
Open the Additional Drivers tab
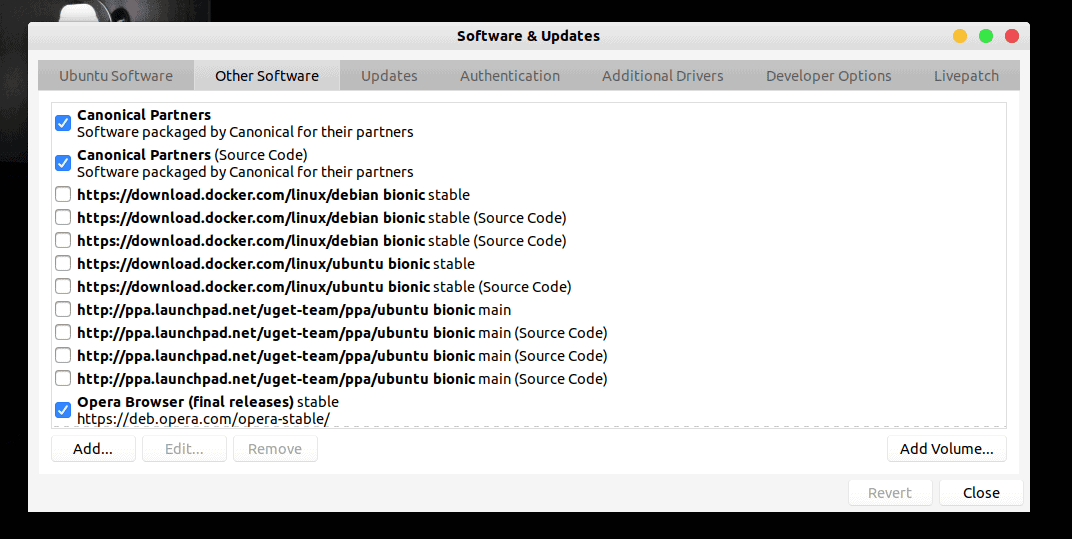tap(662, 76)
